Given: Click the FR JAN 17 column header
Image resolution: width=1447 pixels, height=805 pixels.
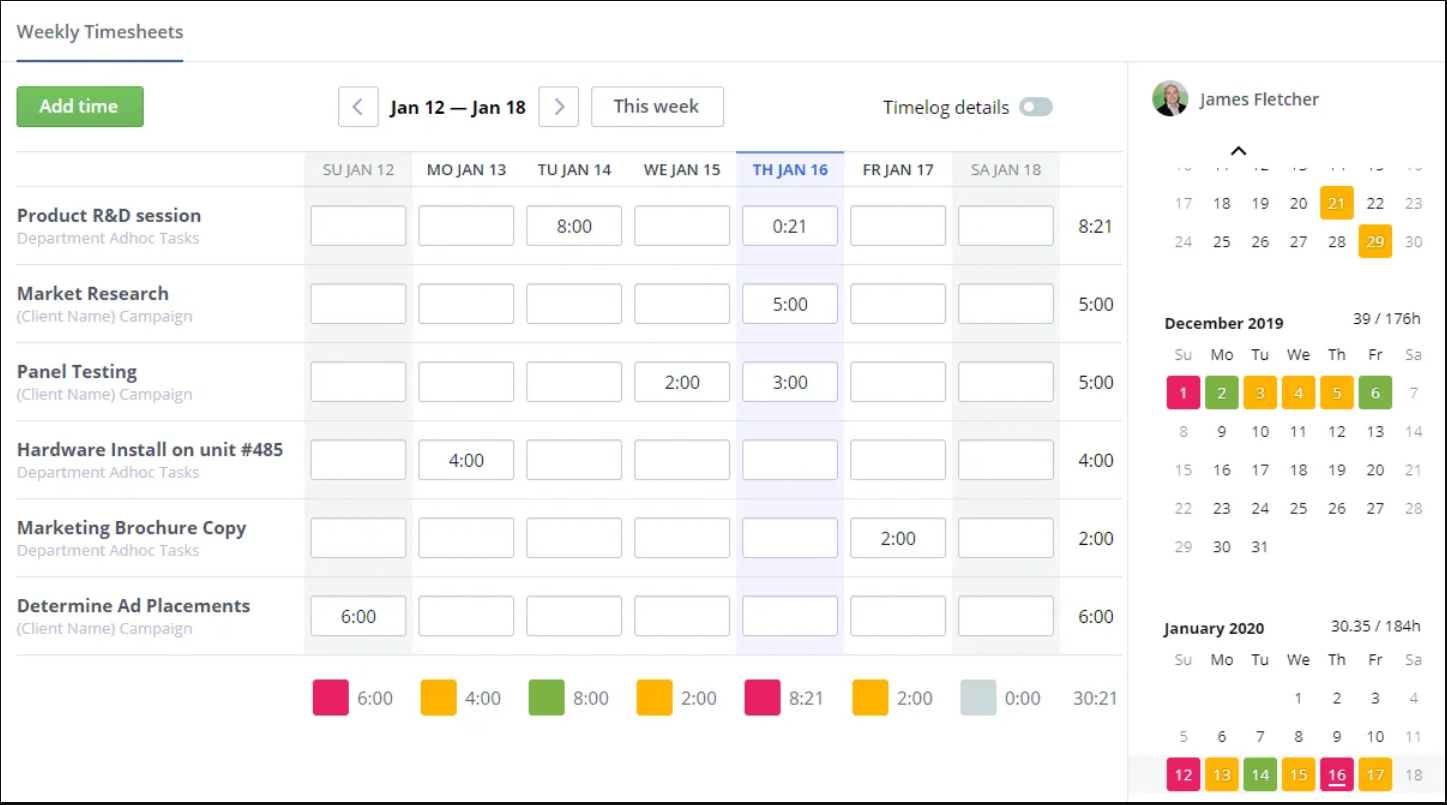Looking at the screenshot, I should point(898,170).
